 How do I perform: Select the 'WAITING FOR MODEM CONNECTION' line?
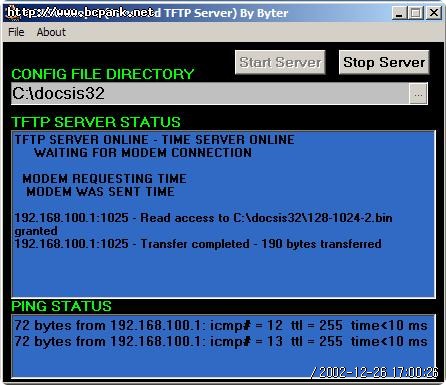[x=143, y=153]
